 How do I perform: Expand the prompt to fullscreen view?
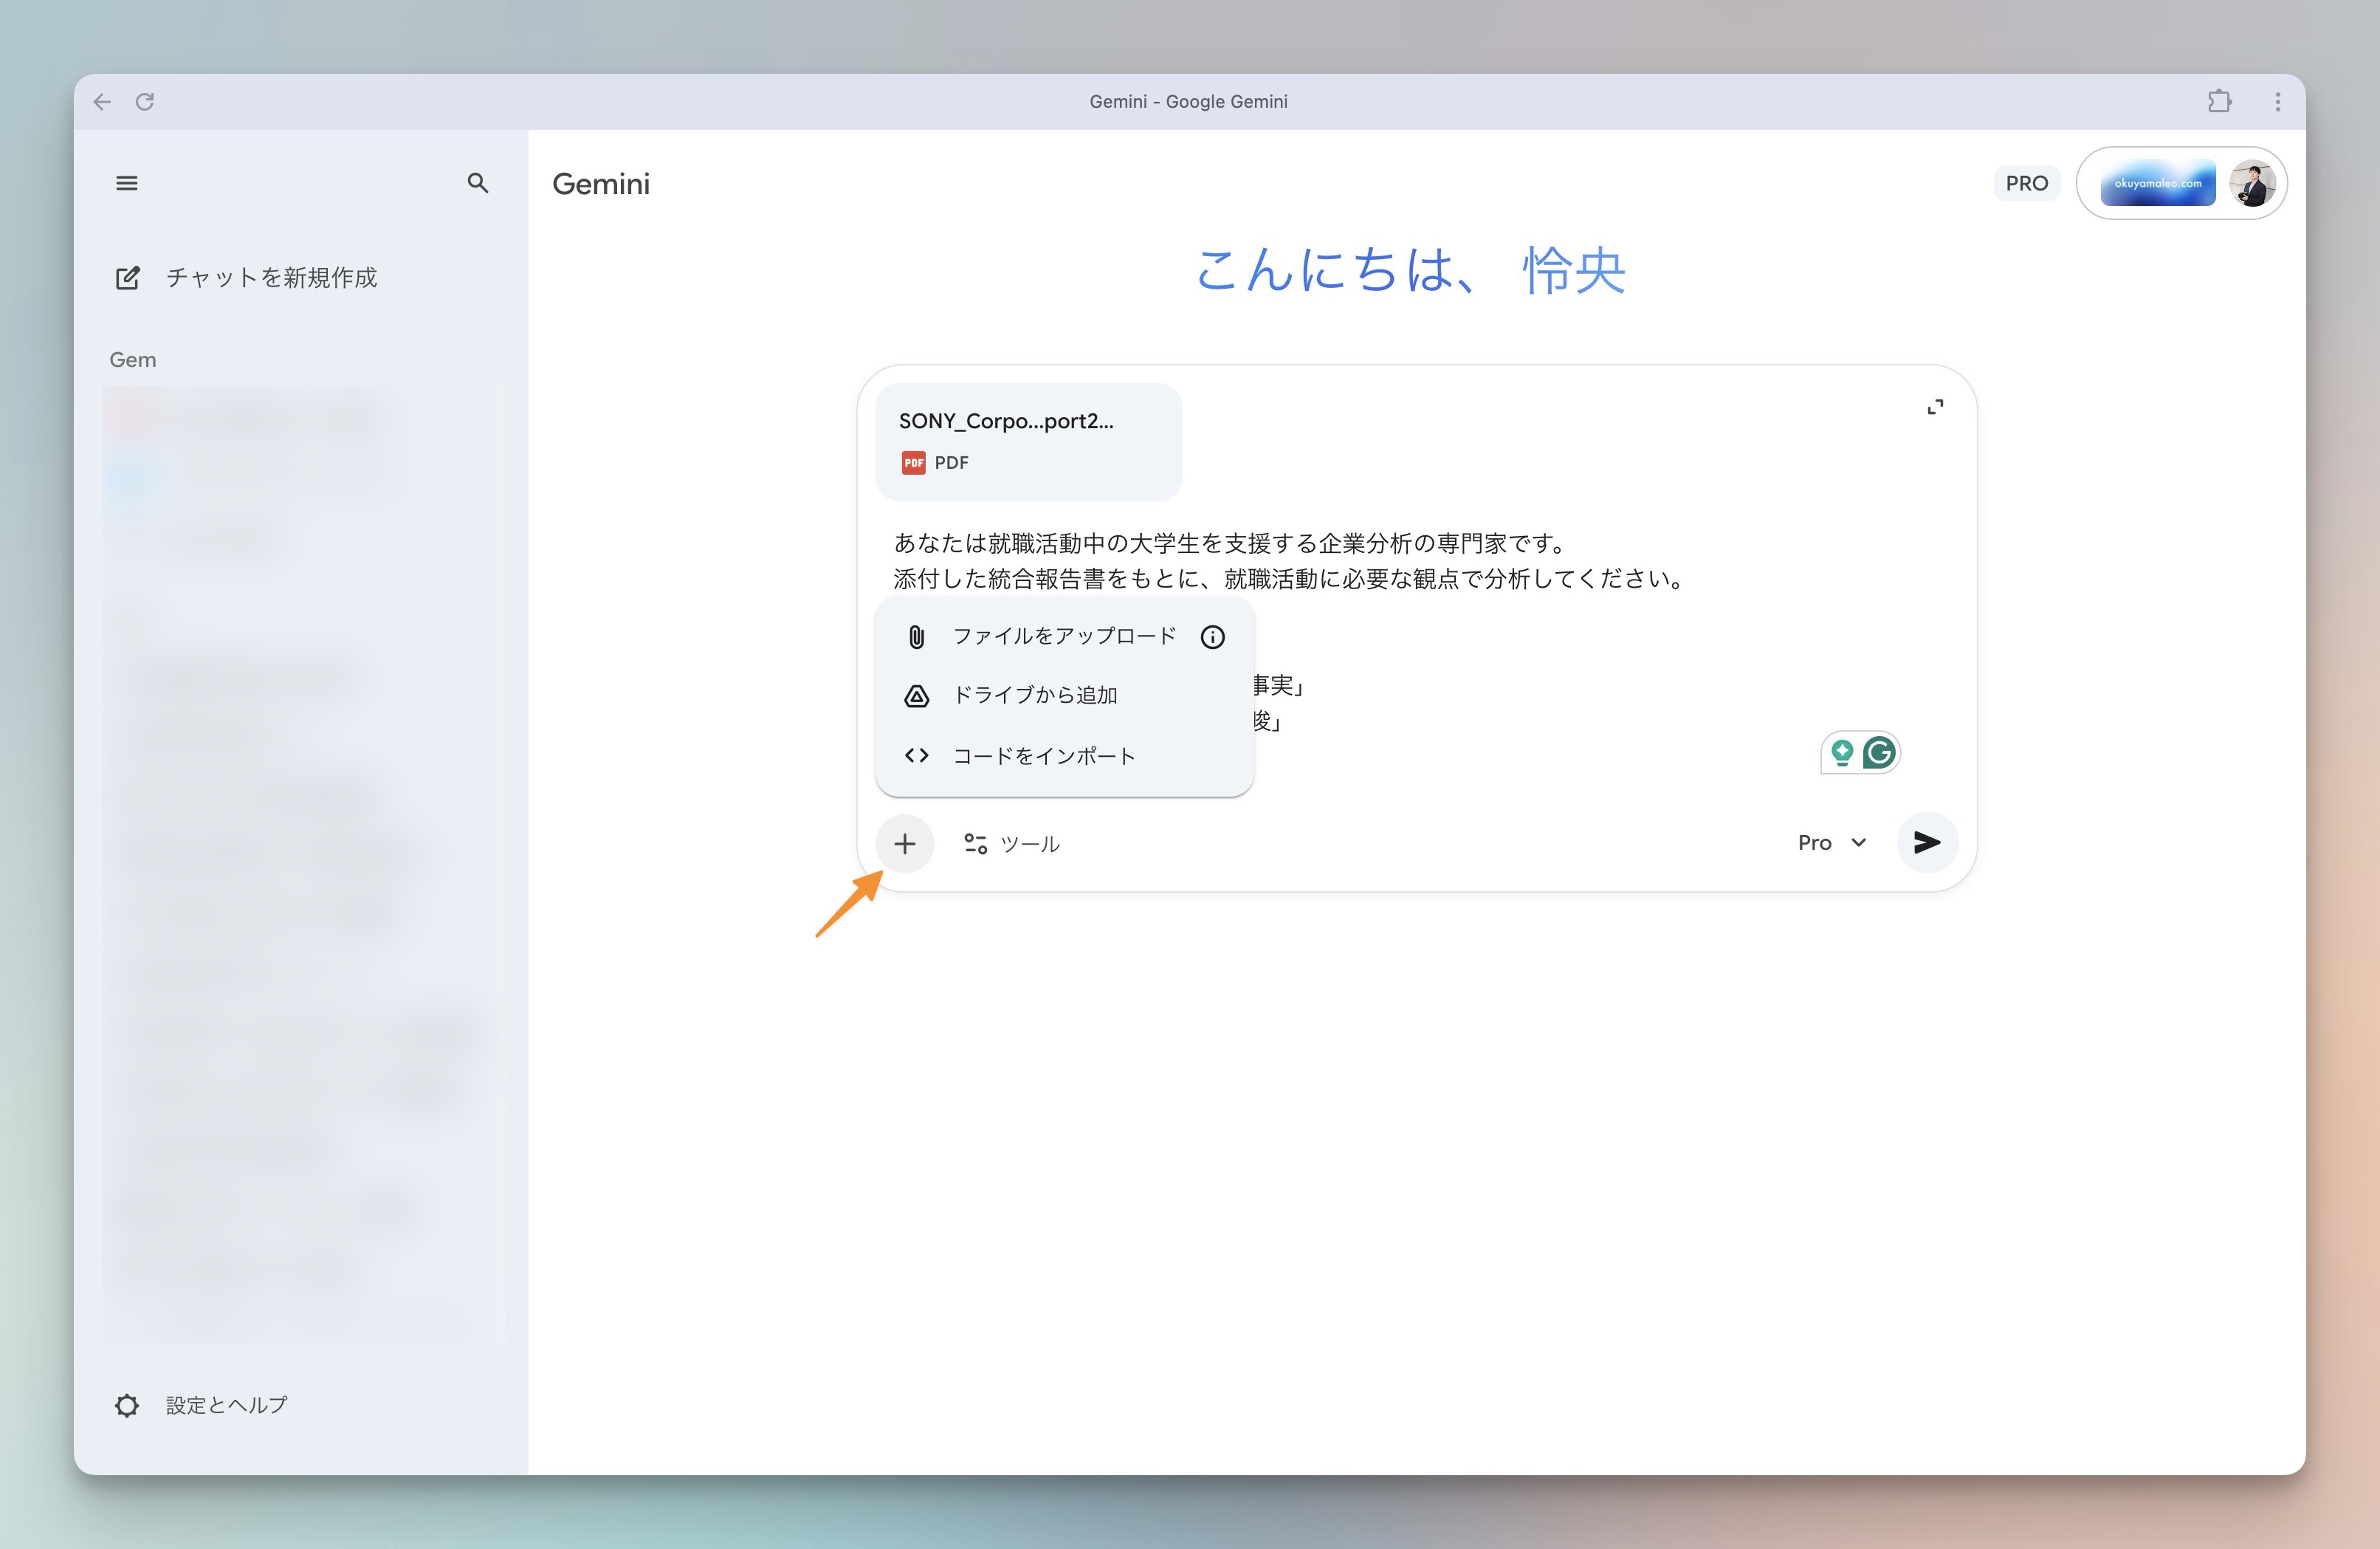pyautogui.click(x=1935, y=406)
